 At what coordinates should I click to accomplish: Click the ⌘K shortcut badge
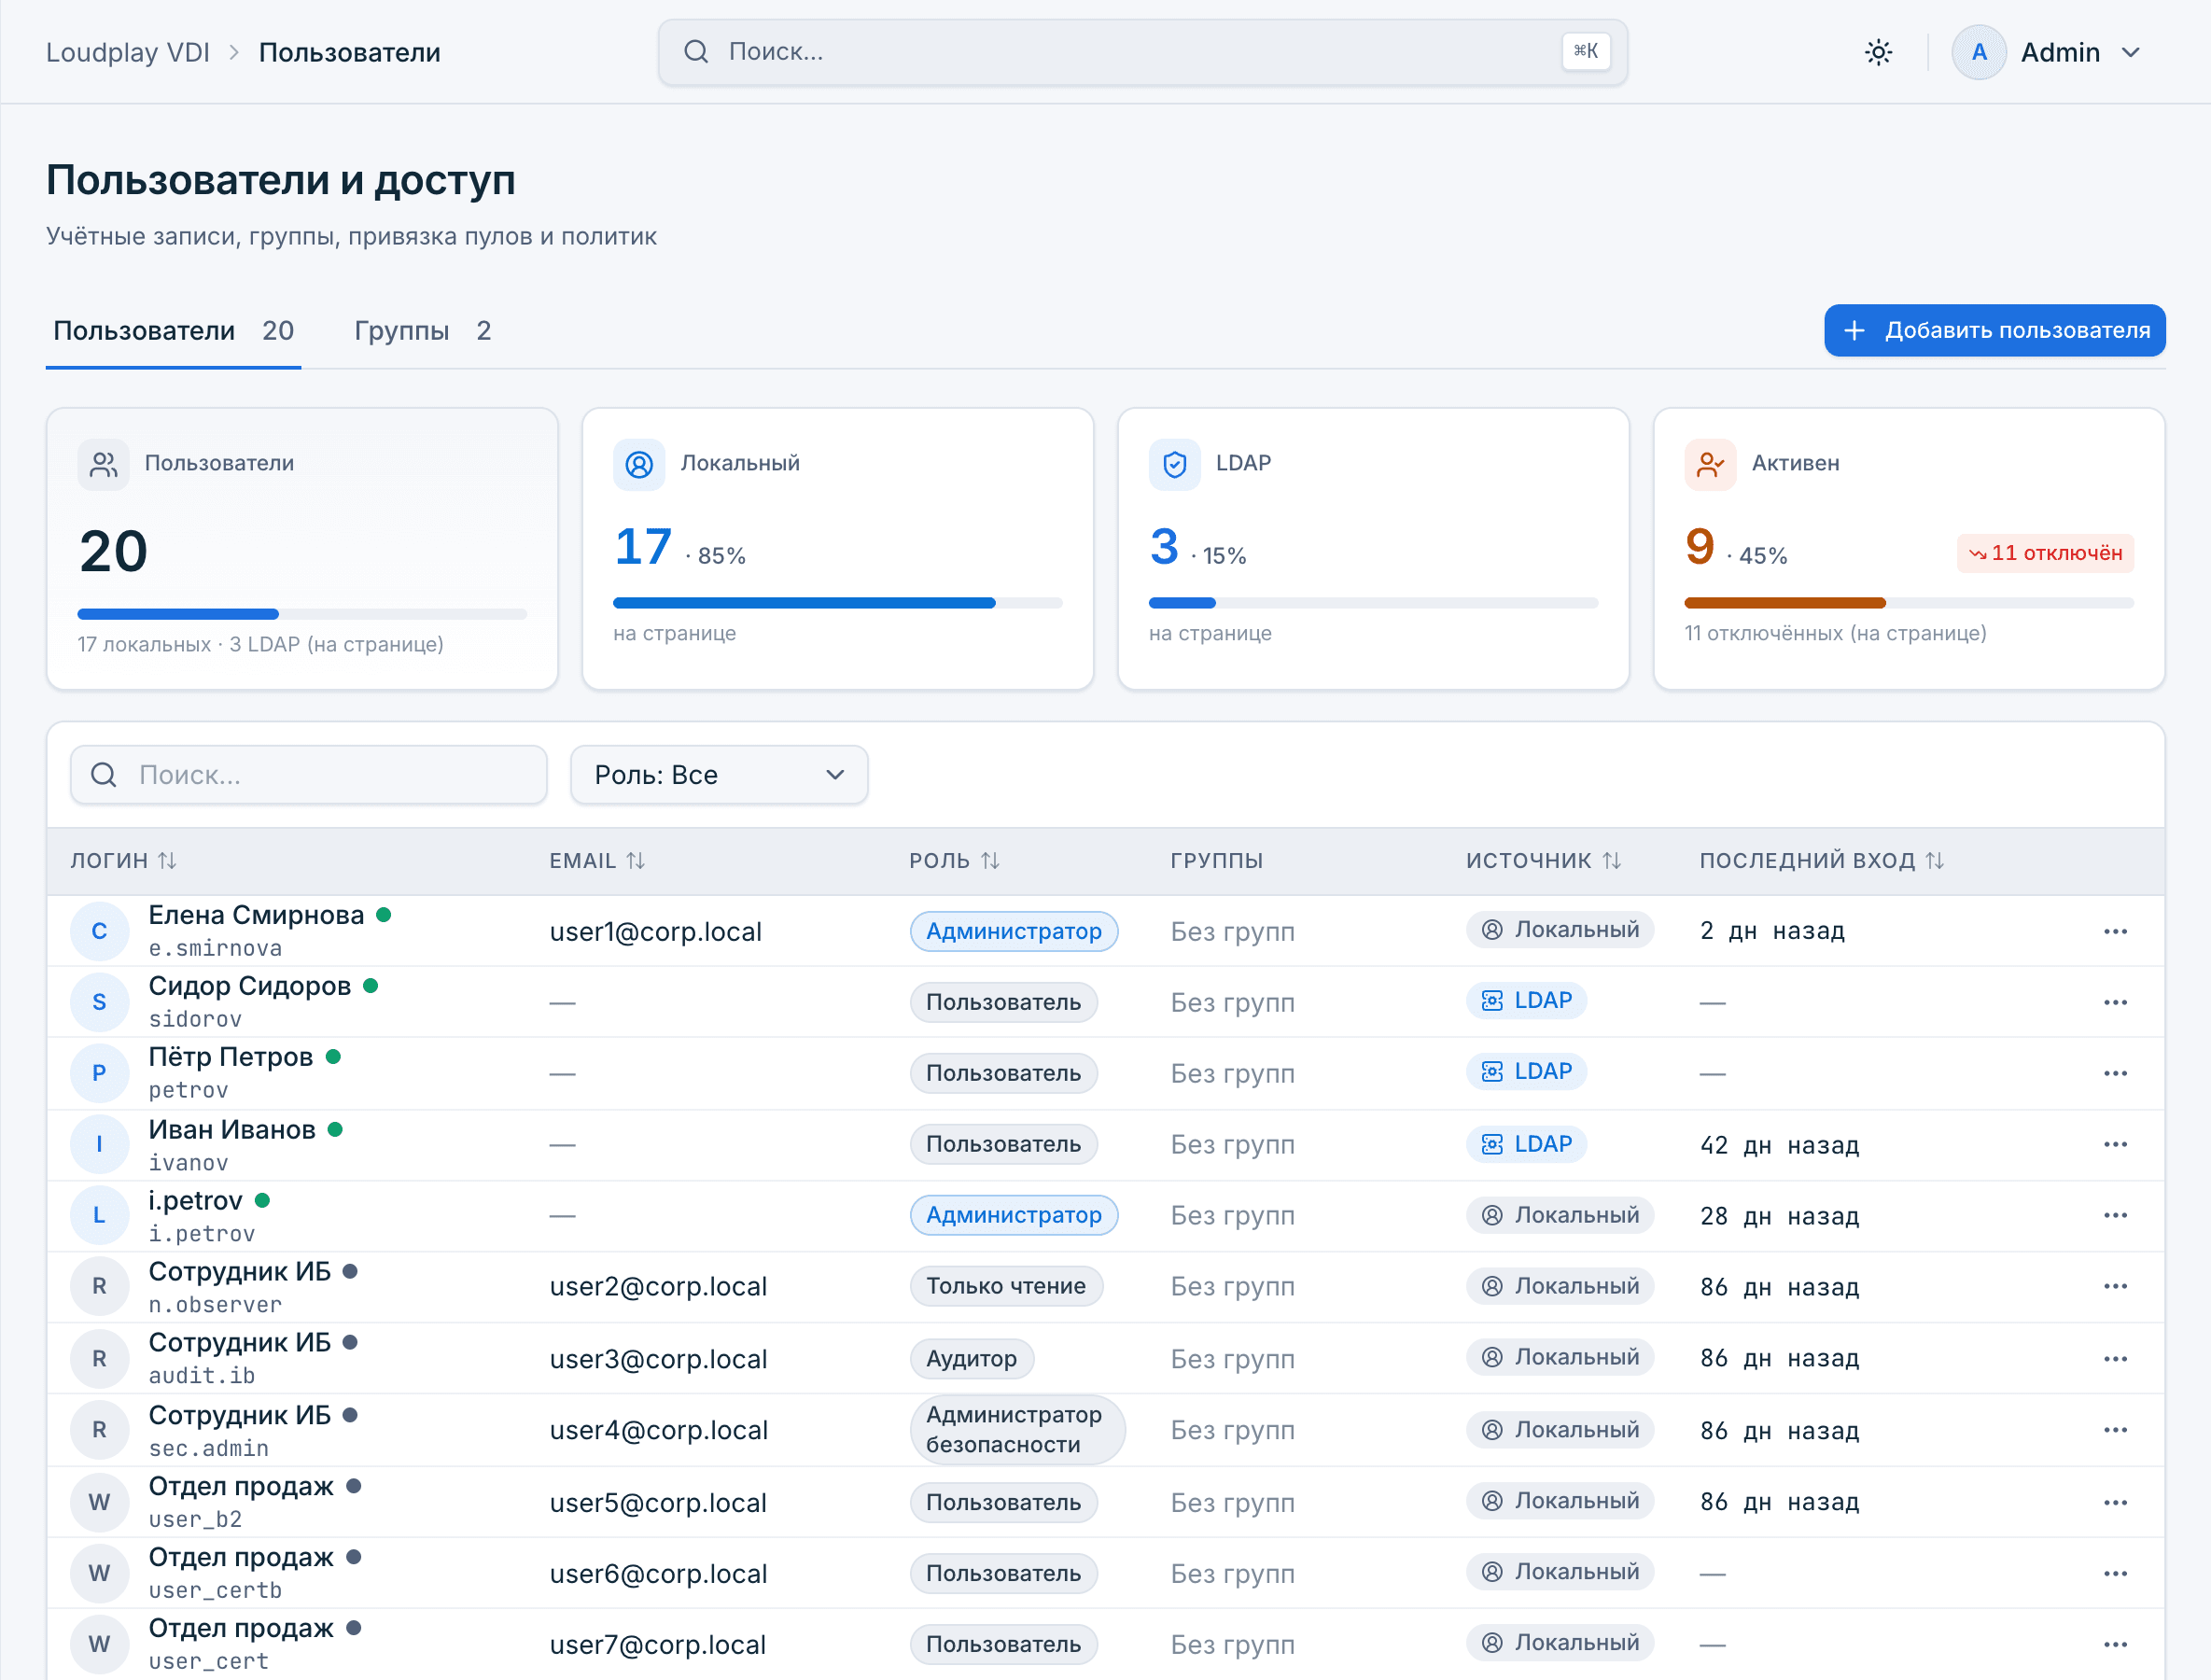pyautogui.click(x=1585, y=51)
